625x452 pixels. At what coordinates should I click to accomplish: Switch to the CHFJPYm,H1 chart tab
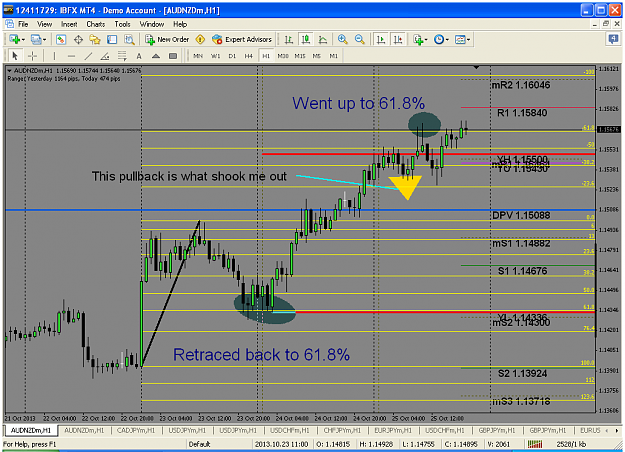point(342,430)
